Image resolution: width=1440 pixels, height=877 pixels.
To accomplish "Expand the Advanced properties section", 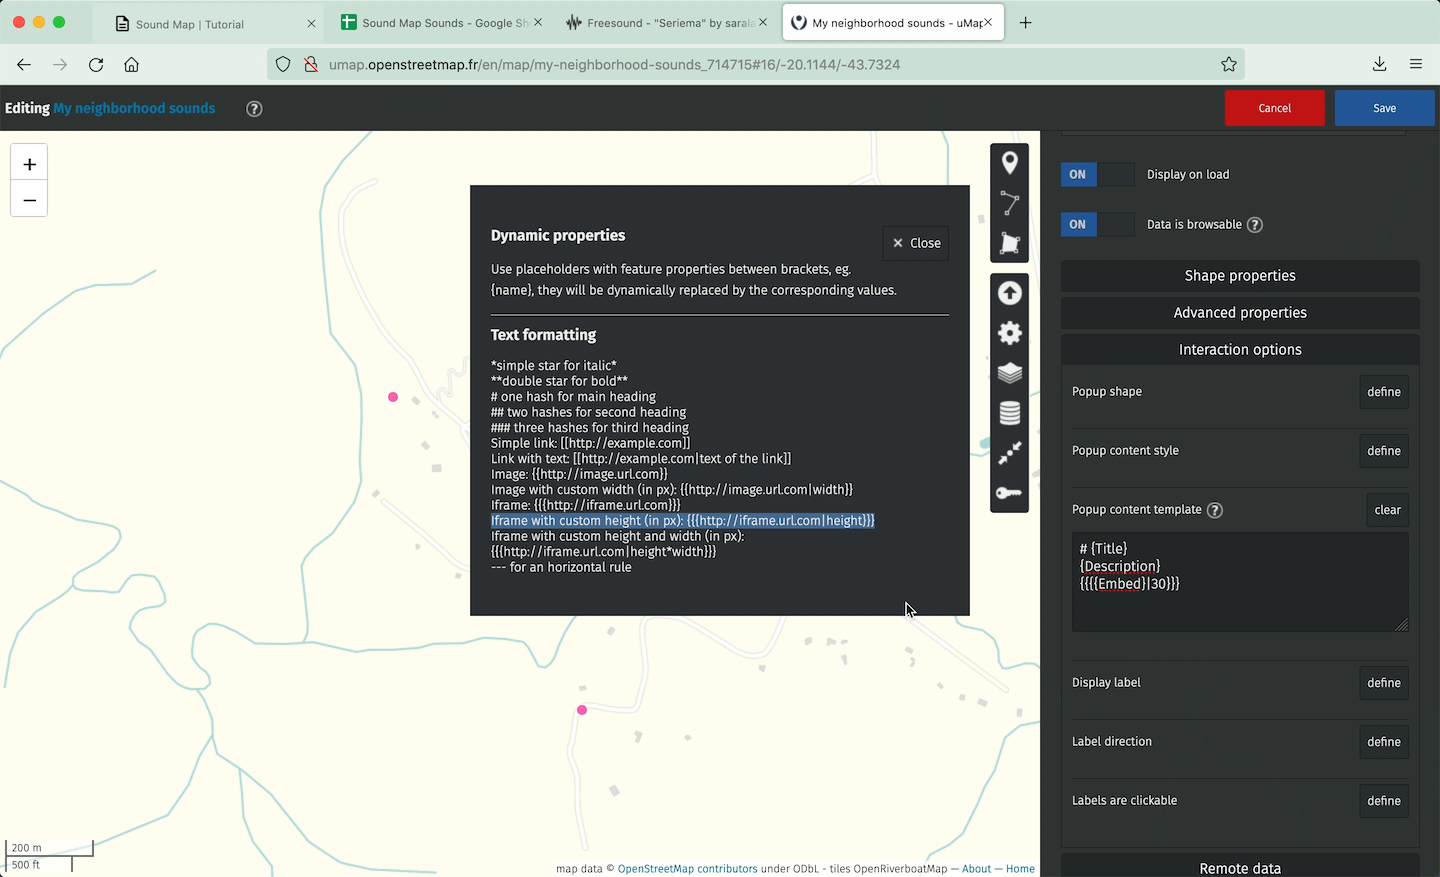I will point(1239,313).
